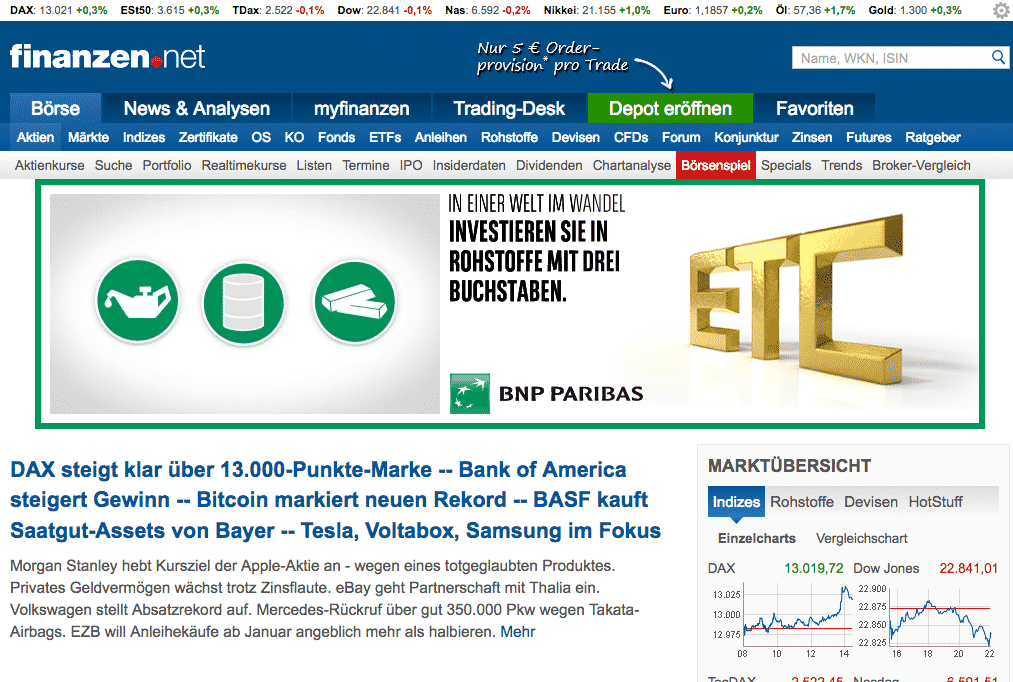Viewport: 1013px width, 682px height.
Task: Switch to Vergleichschart view
Action: click(x=862, y=539)
